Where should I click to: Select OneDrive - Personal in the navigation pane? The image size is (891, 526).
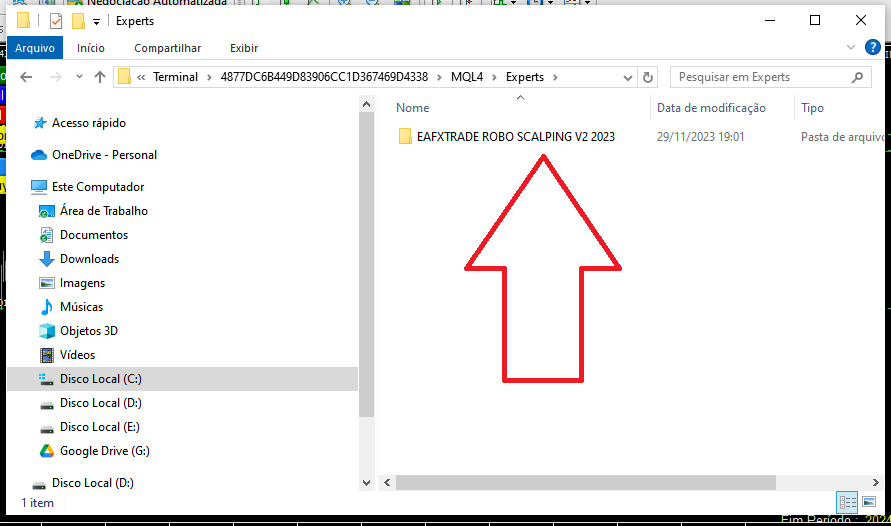click(x=104, y=155)
